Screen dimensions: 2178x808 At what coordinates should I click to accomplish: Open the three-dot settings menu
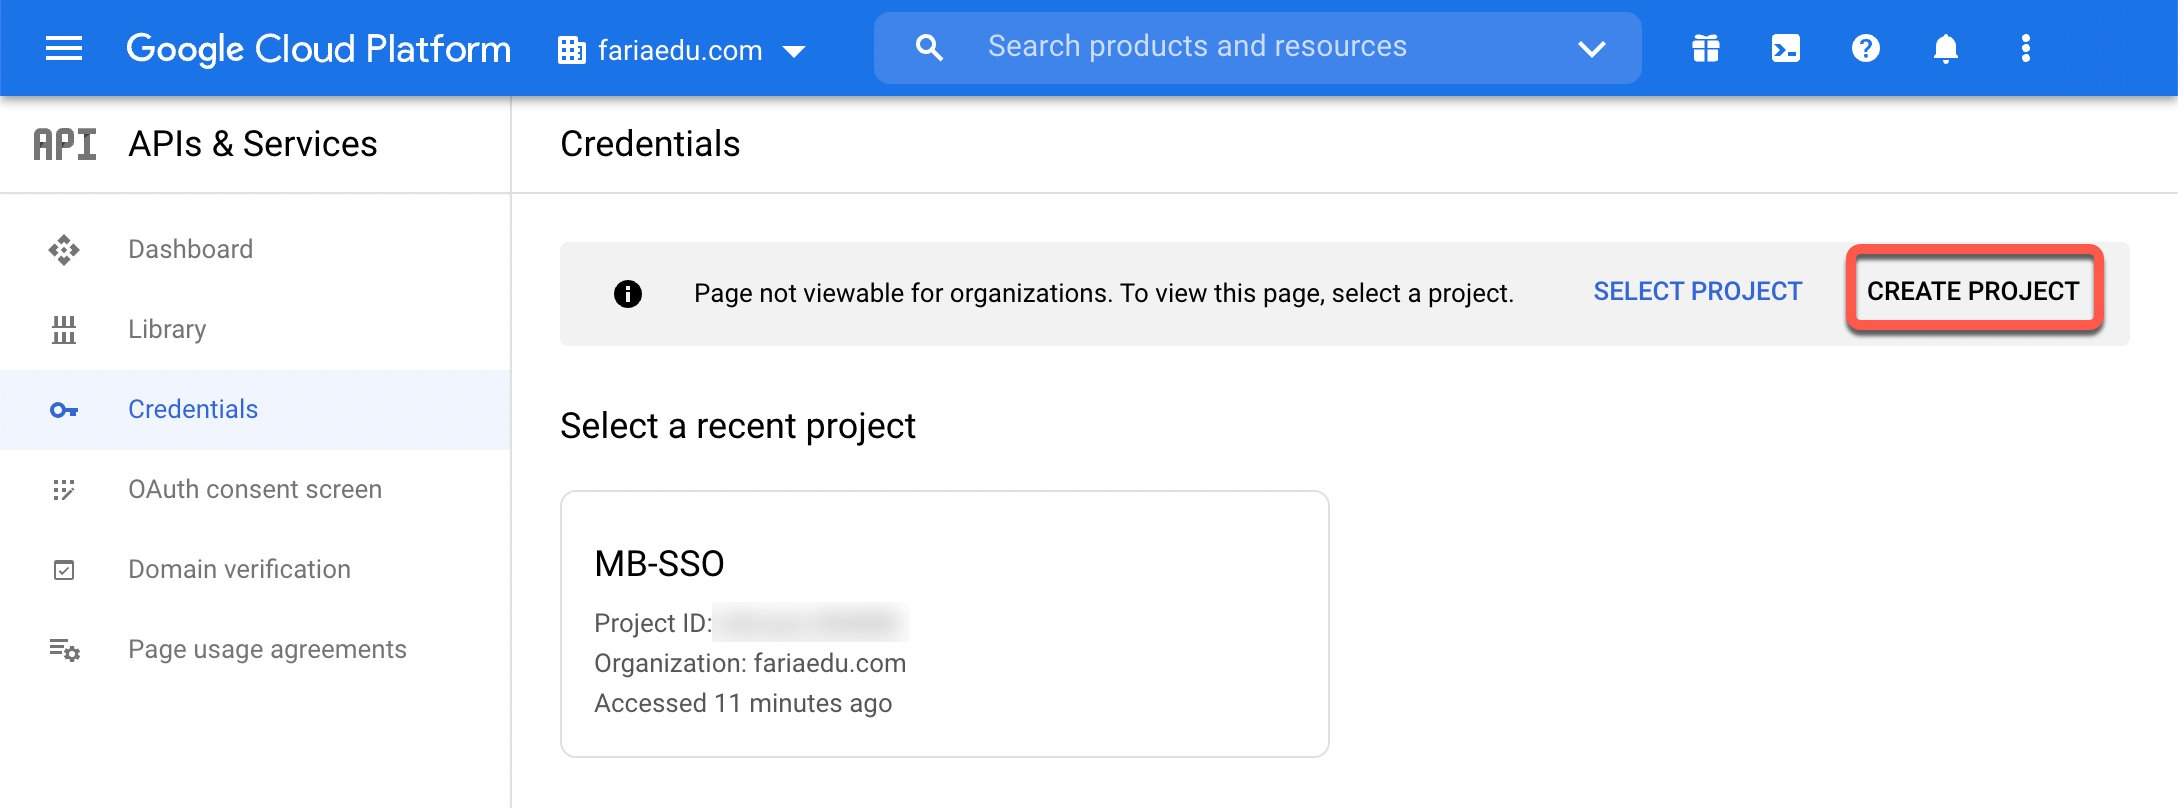(x=2026, y=48)
